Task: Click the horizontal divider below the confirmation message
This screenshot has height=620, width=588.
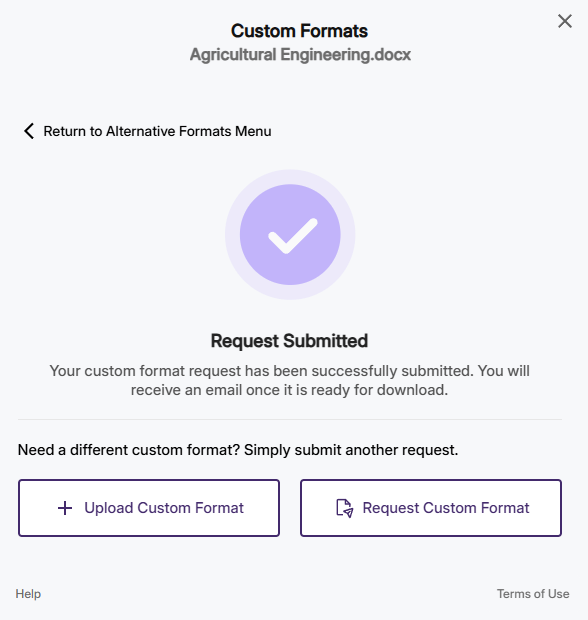Action: [x=290, y=419]
